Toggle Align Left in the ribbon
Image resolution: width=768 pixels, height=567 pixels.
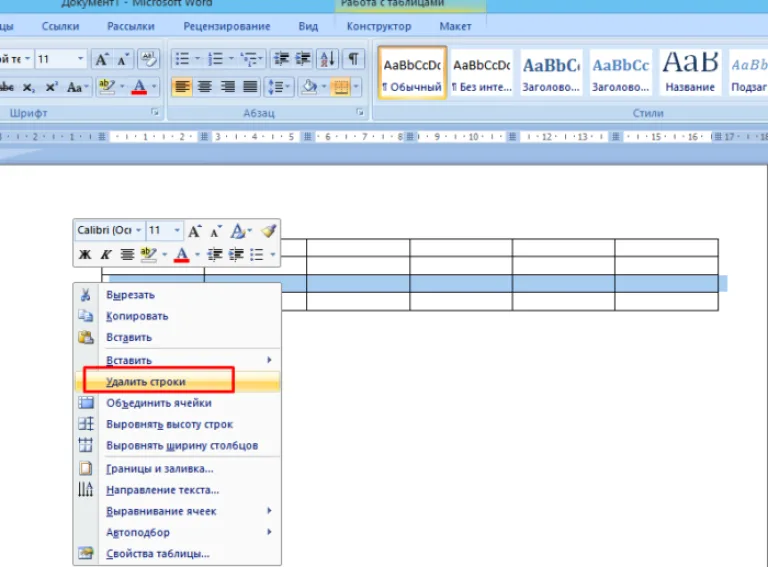pyautogui.click(x=182, y=87)
